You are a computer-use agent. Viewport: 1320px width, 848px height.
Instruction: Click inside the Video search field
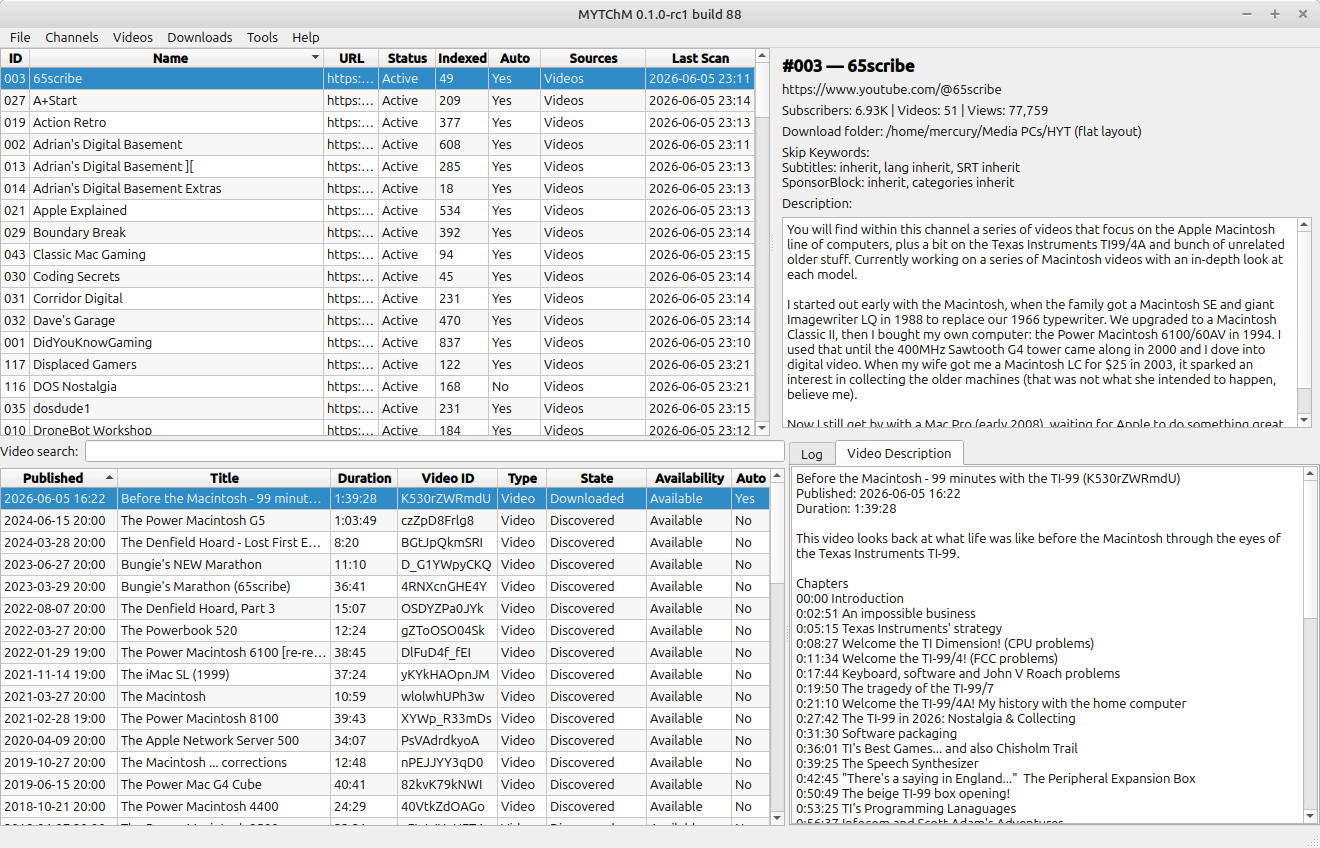(x=434, y=452)
